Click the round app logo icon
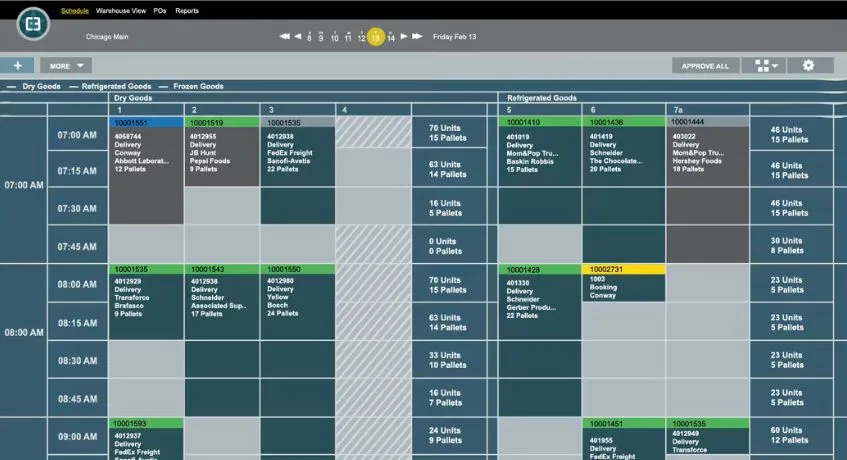The height and width of the screenshot is (460, 847). point(33,24)
